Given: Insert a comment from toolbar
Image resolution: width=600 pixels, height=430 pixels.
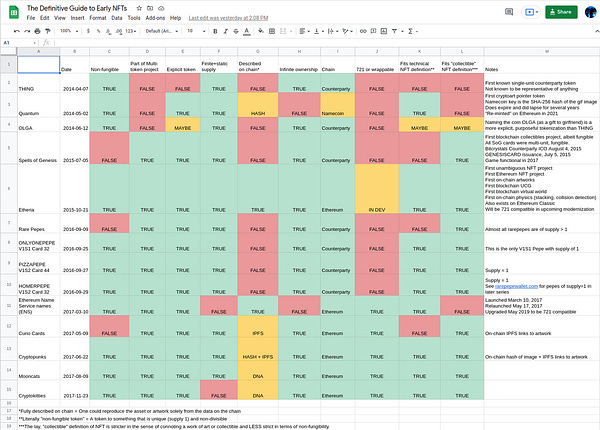Looking at the screenshot, I should [x=373, y=31].
